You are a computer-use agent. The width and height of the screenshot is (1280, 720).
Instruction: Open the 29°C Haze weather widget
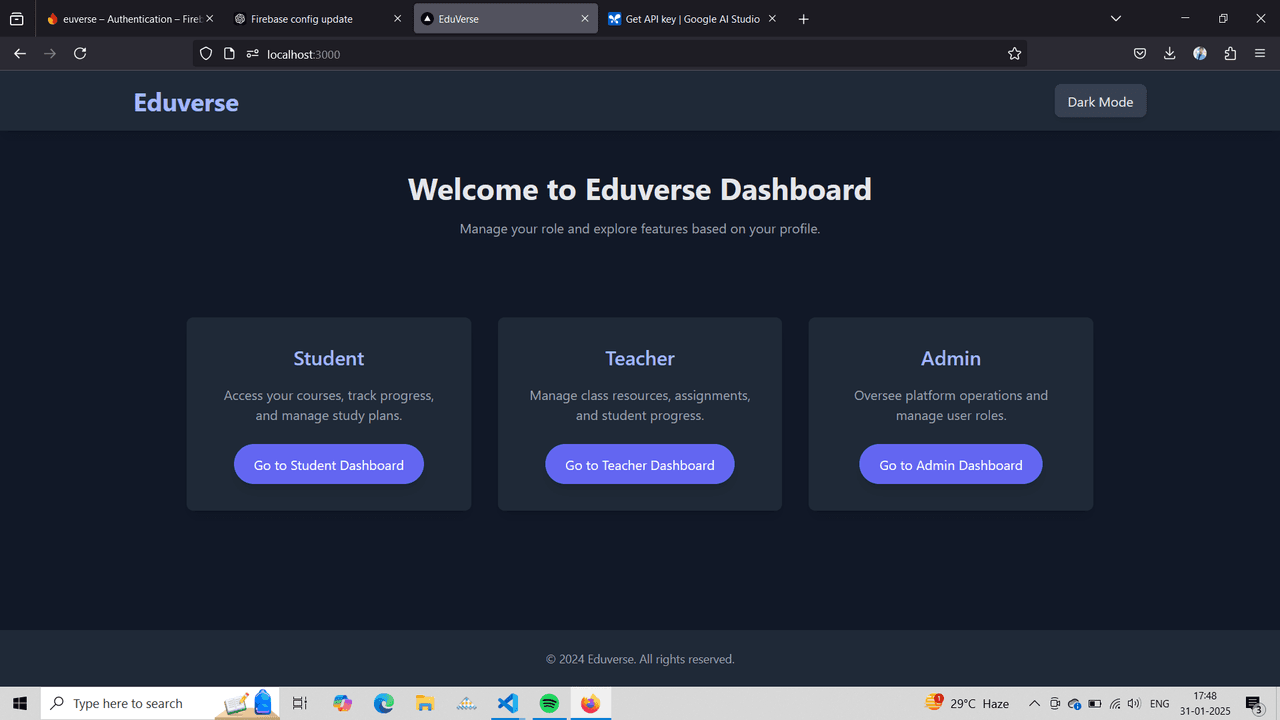click(967, 703)
